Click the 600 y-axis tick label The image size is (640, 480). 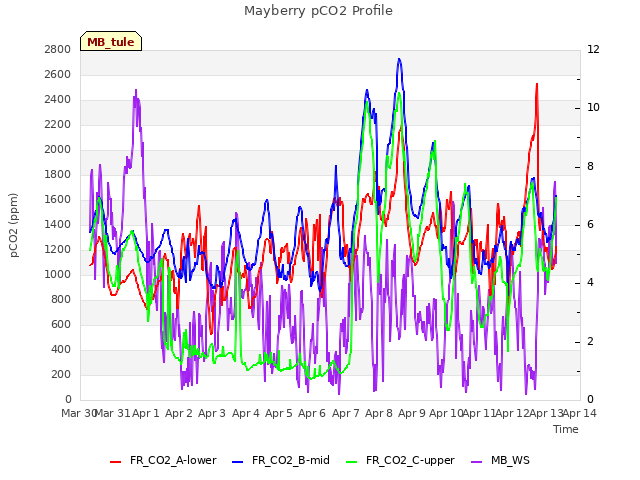click(x=61, y=324)
